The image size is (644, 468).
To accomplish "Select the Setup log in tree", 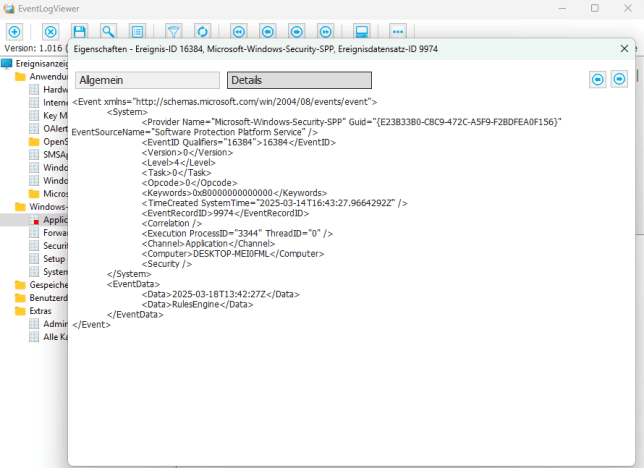I will 54,259.
